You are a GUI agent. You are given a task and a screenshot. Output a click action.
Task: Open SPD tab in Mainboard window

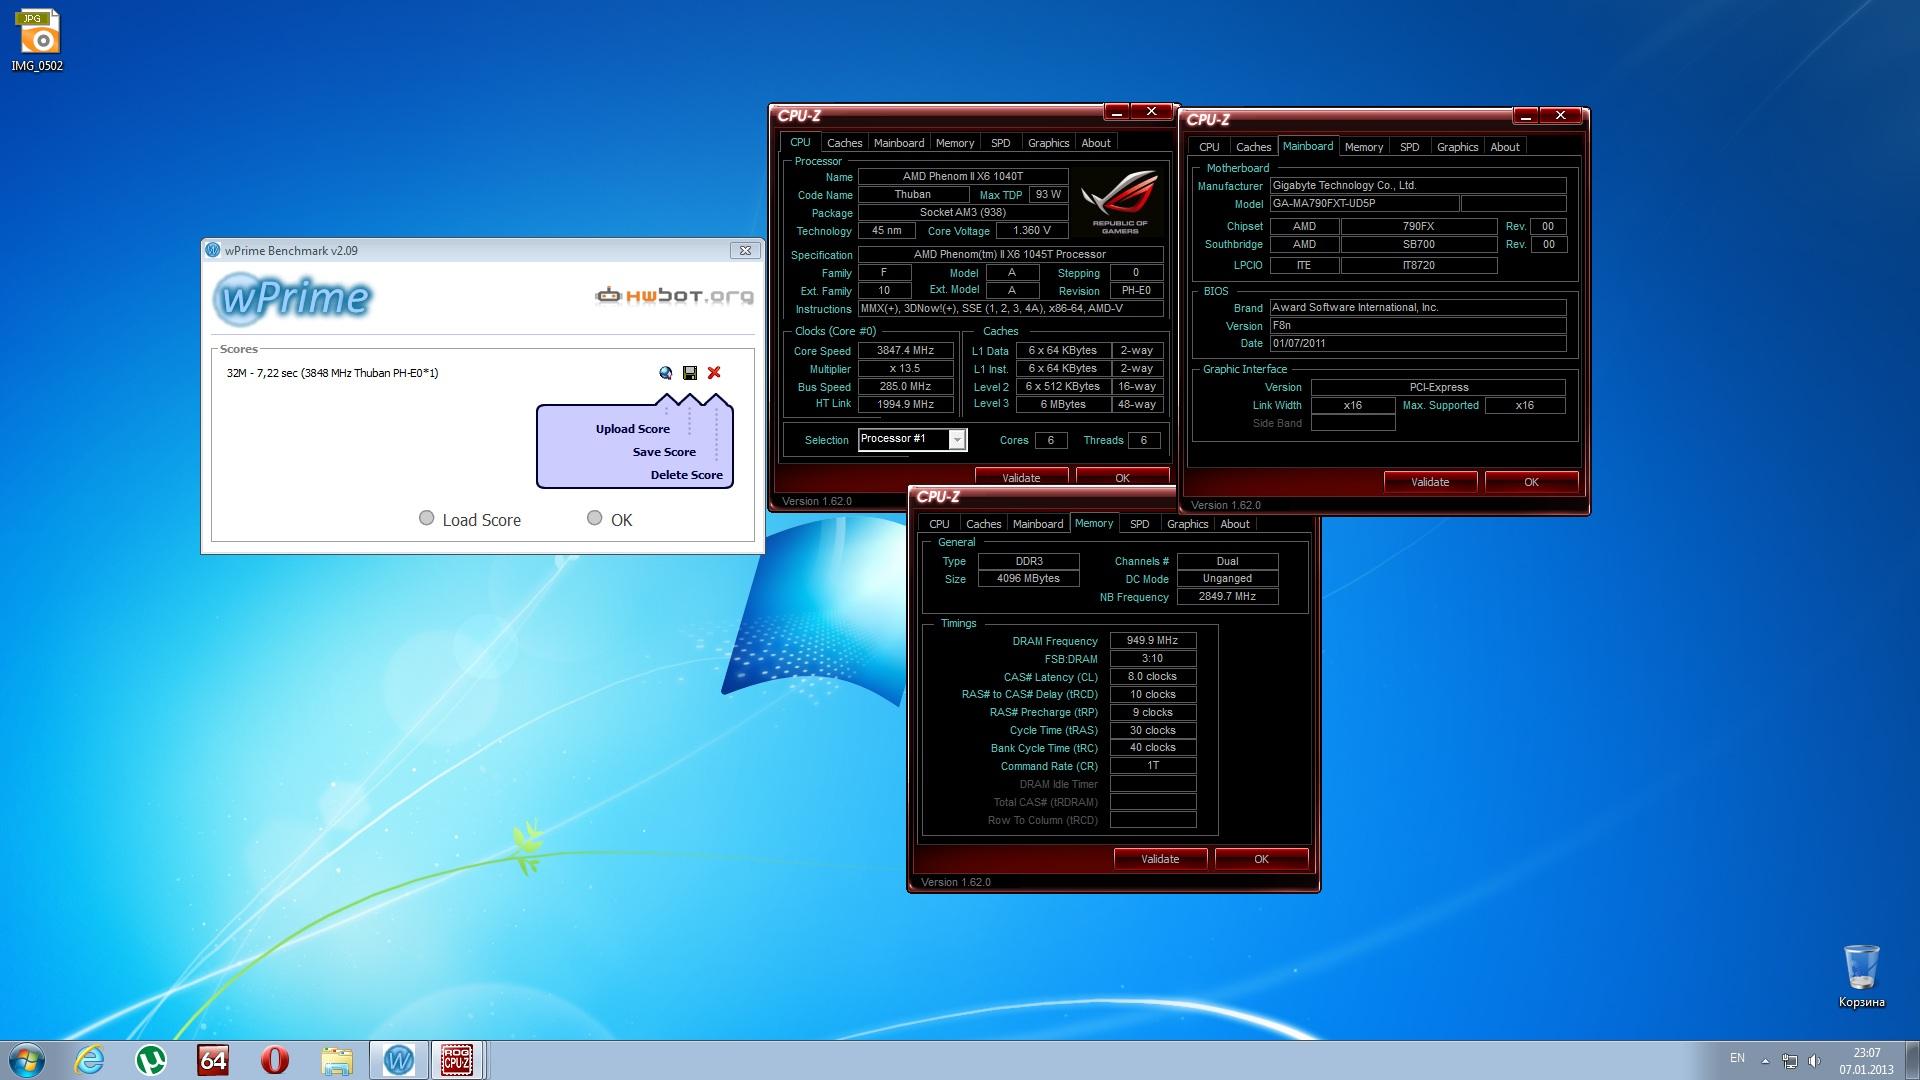coord(1410,147)
